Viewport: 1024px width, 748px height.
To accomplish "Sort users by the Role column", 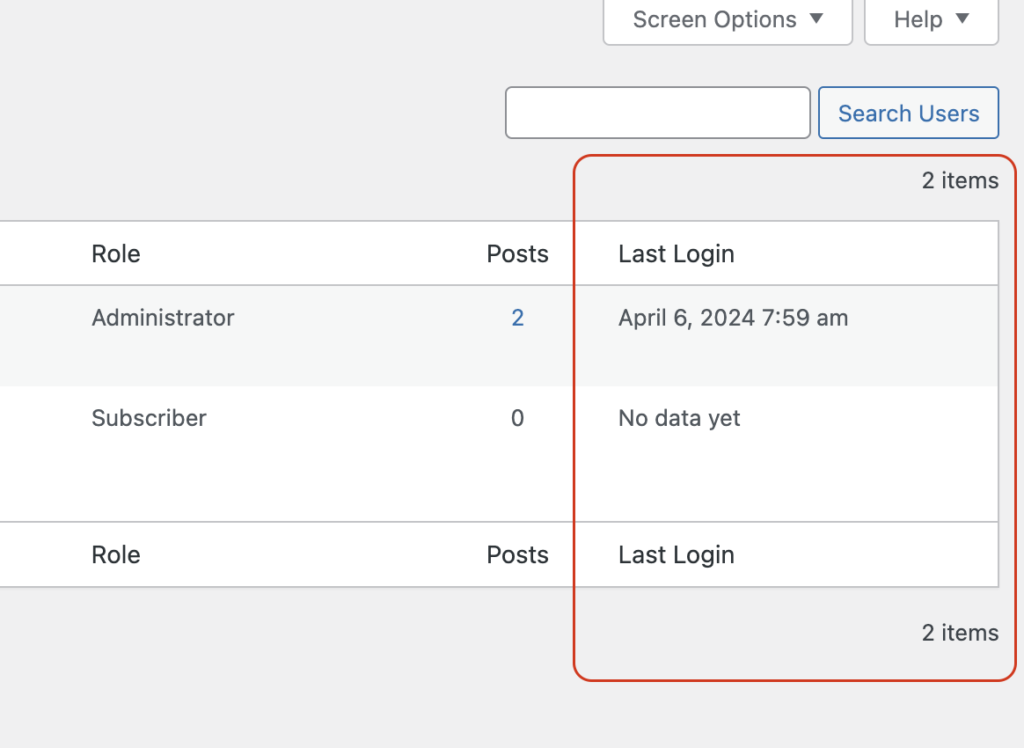I will tap(115, 253).
